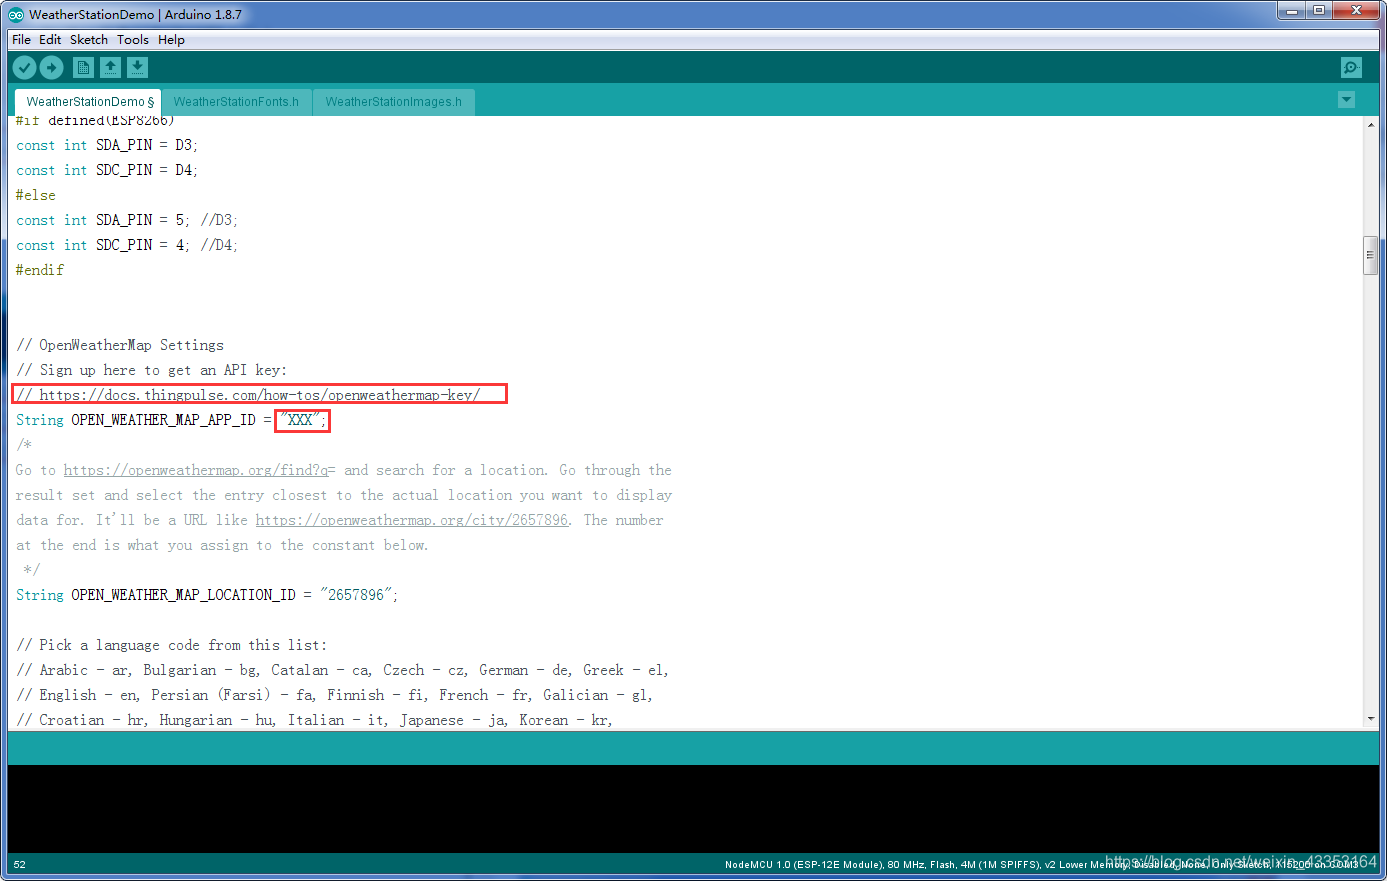Click the Arabic - ar language comment line
The height and width of the screenshot is (881, 1387).
tap(343, 670)
